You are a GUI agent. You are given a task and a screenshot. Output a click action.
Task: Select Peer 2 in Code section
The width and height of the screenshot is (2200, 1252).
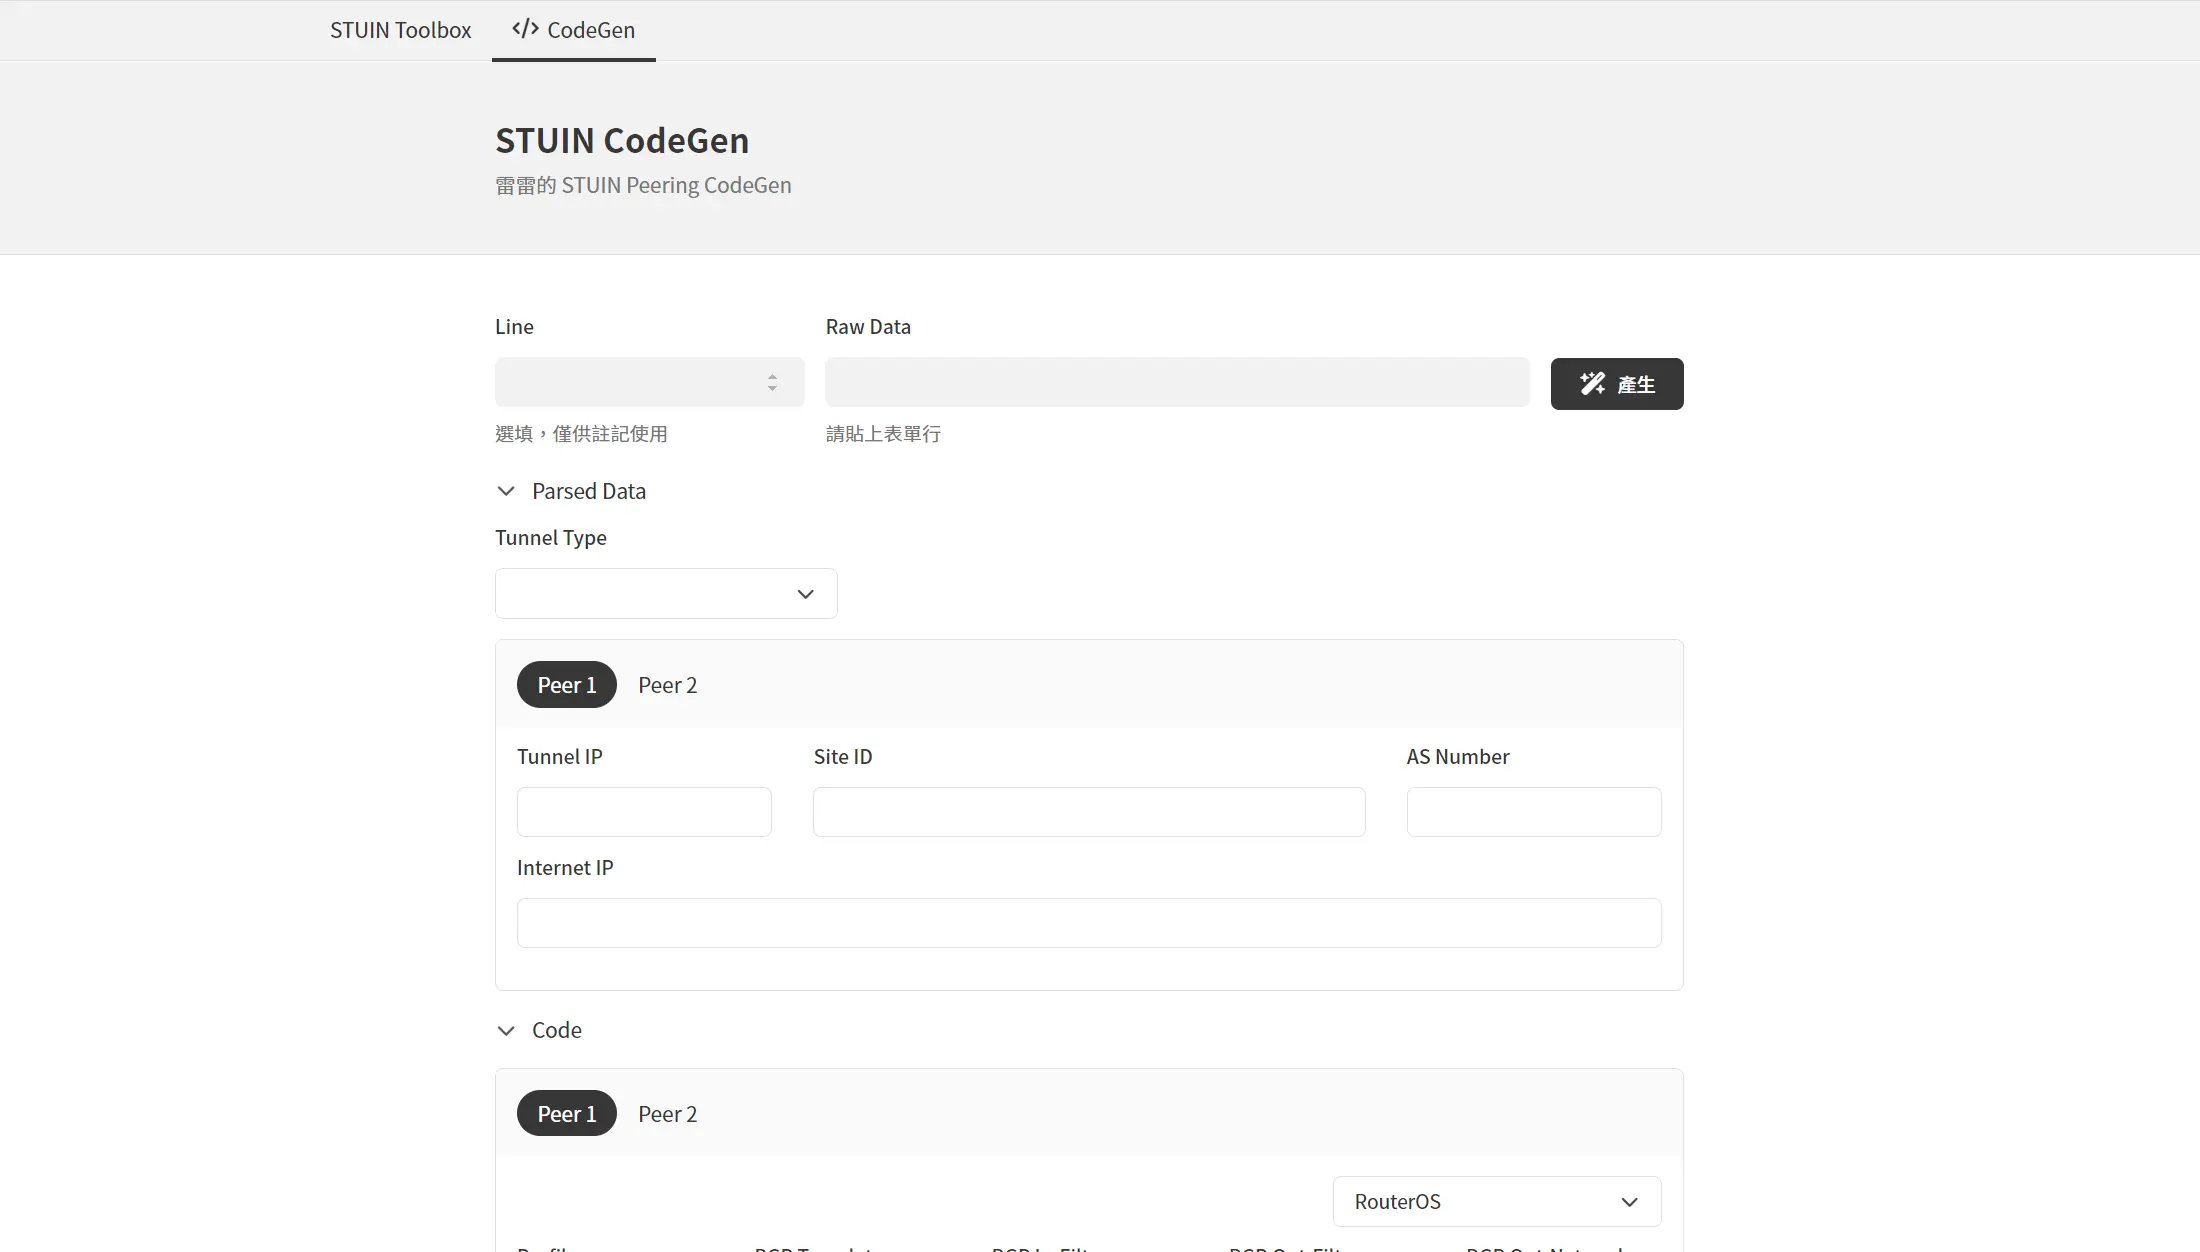(x=667, y=1114)
